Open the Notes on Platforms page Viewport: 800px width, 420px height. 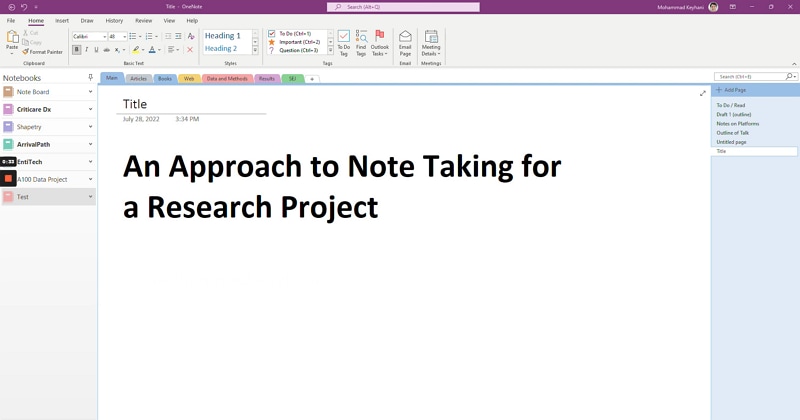coord(738,123)
